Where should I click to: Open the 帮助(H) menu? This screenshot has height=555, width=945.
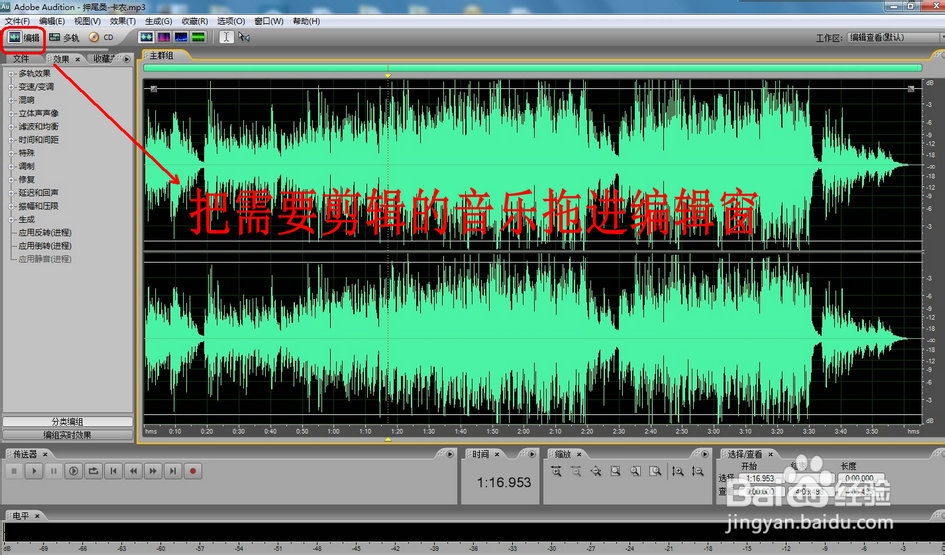pos(306,21)
